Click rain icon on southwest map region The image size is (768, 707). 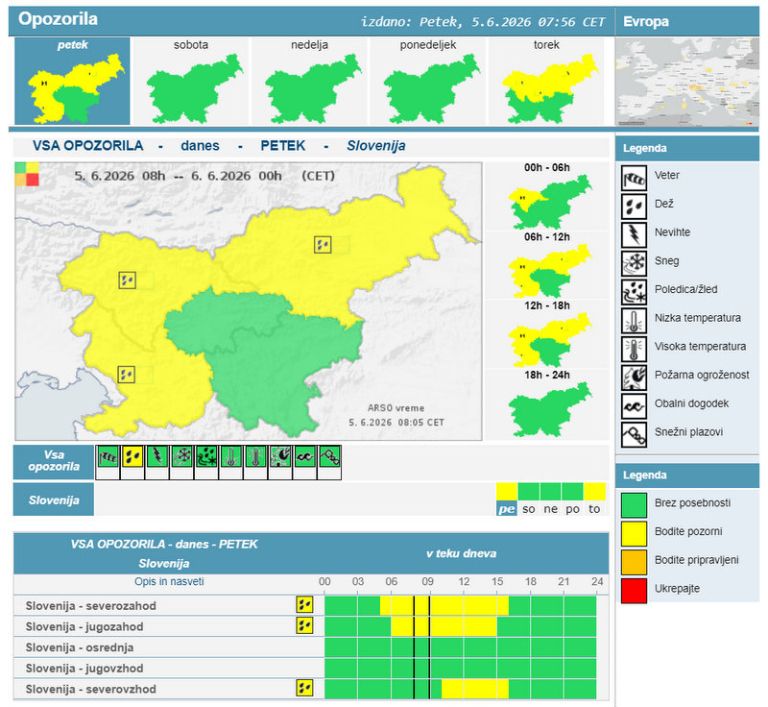pyautogui.click(x=126, y=375)
